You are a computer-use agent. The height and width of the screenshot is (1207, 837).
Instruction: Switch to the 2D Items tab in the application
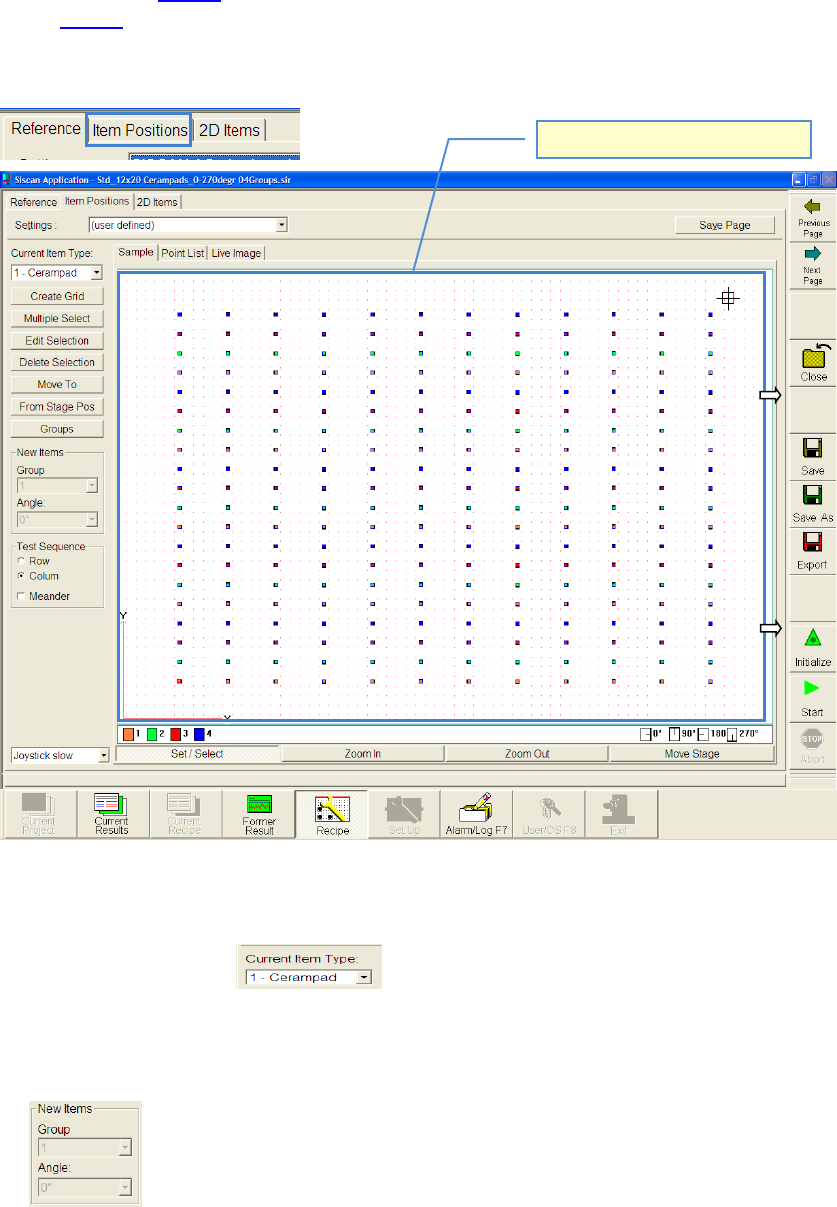[157, 202]
